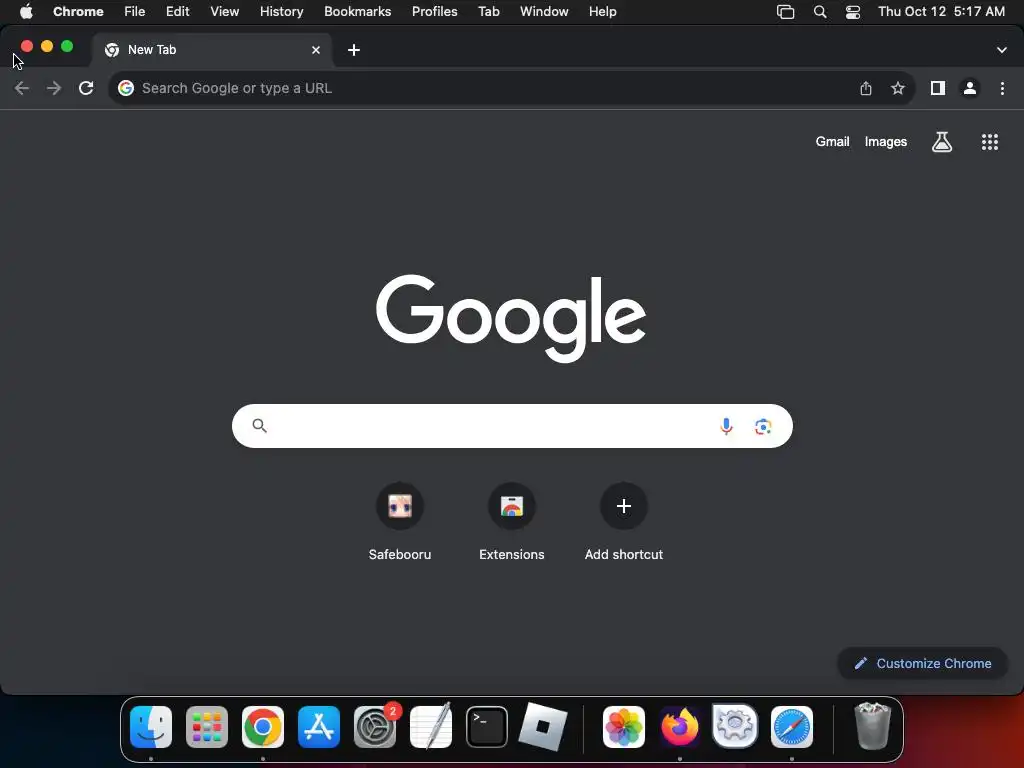
Task: Open the Window menu
Action: [544, 12]
